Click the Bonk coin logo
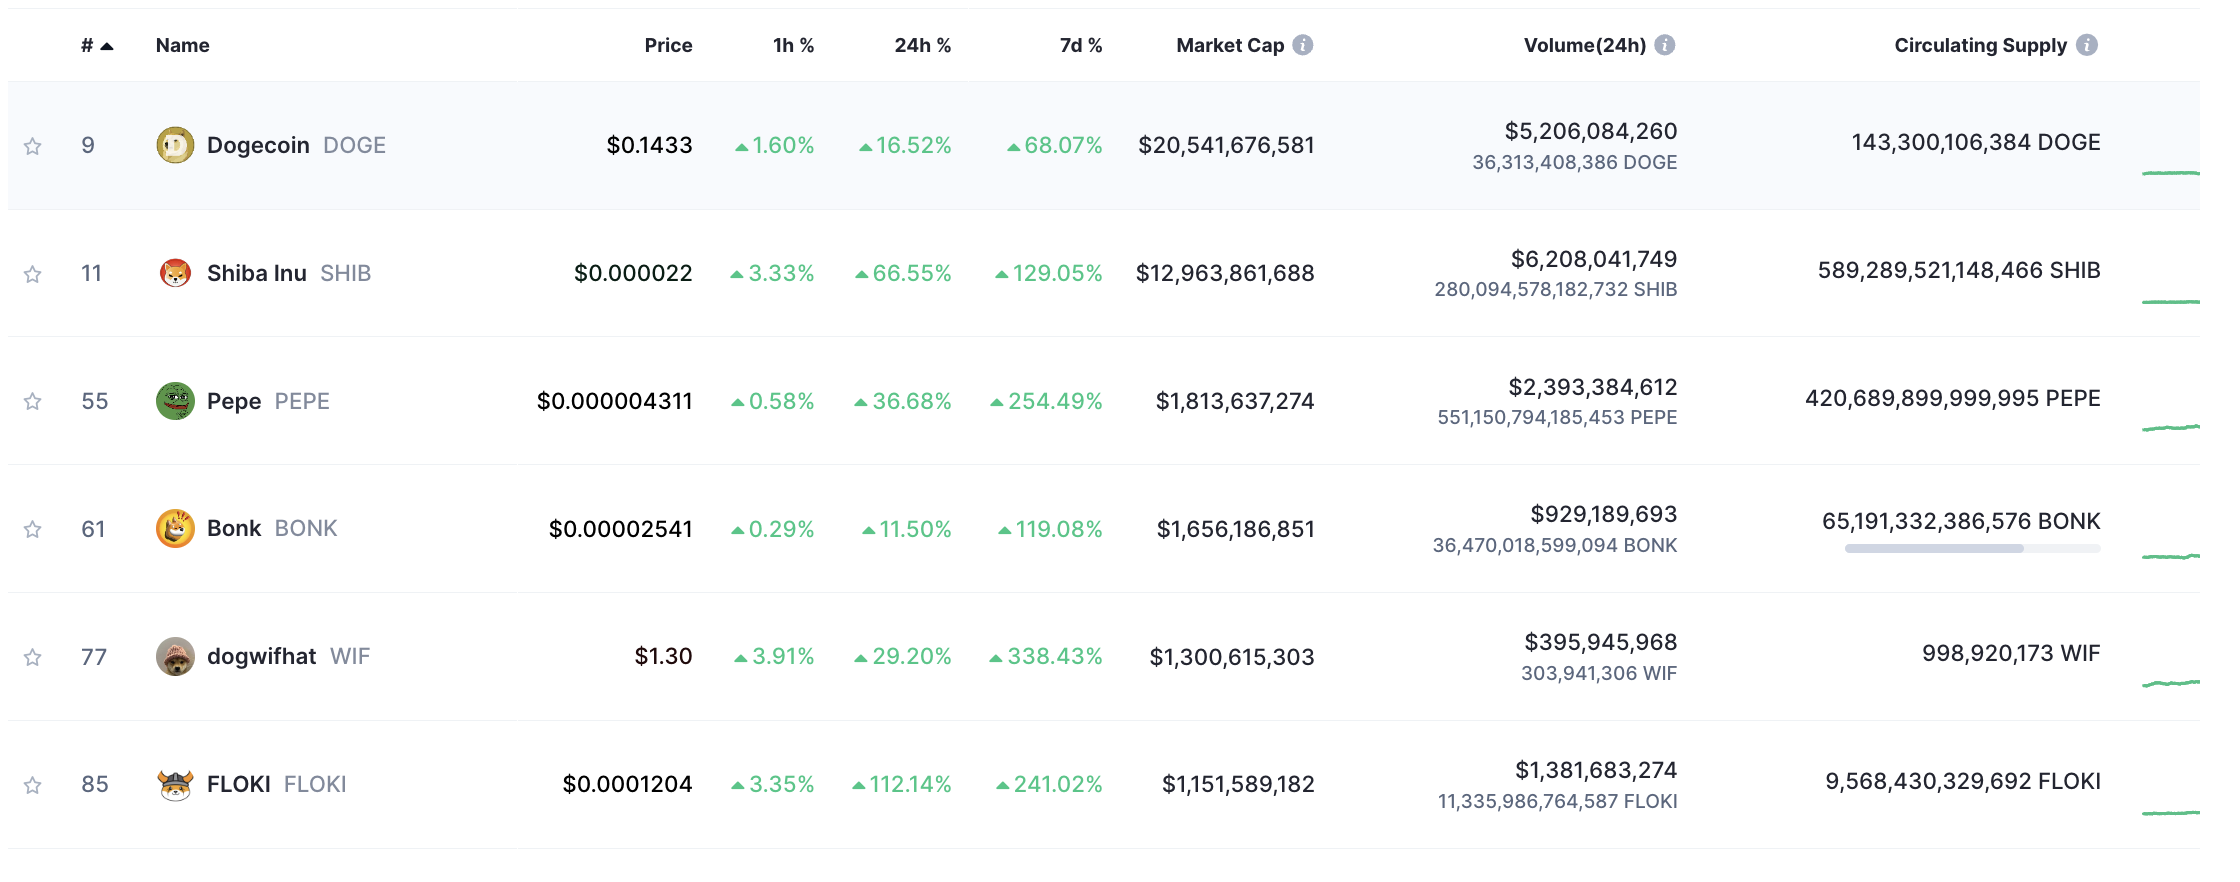This screenshot has height=882, width=2240. coord(175,529)
